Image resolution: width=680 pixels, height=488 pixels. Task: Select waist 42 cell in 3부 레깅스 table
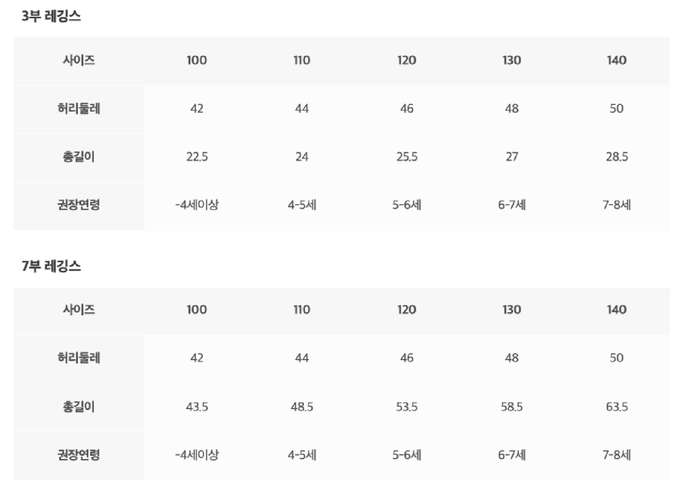coord(197,108)
